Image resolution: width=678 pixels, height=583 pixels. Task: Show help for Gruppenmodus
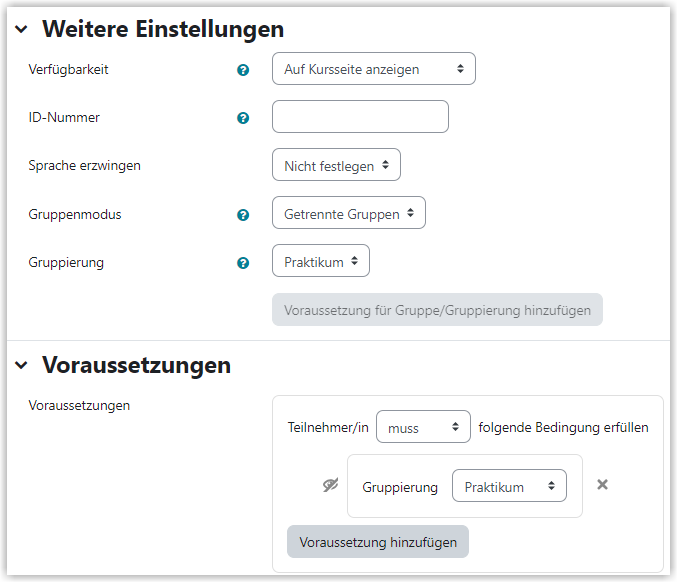coord(243,215)
